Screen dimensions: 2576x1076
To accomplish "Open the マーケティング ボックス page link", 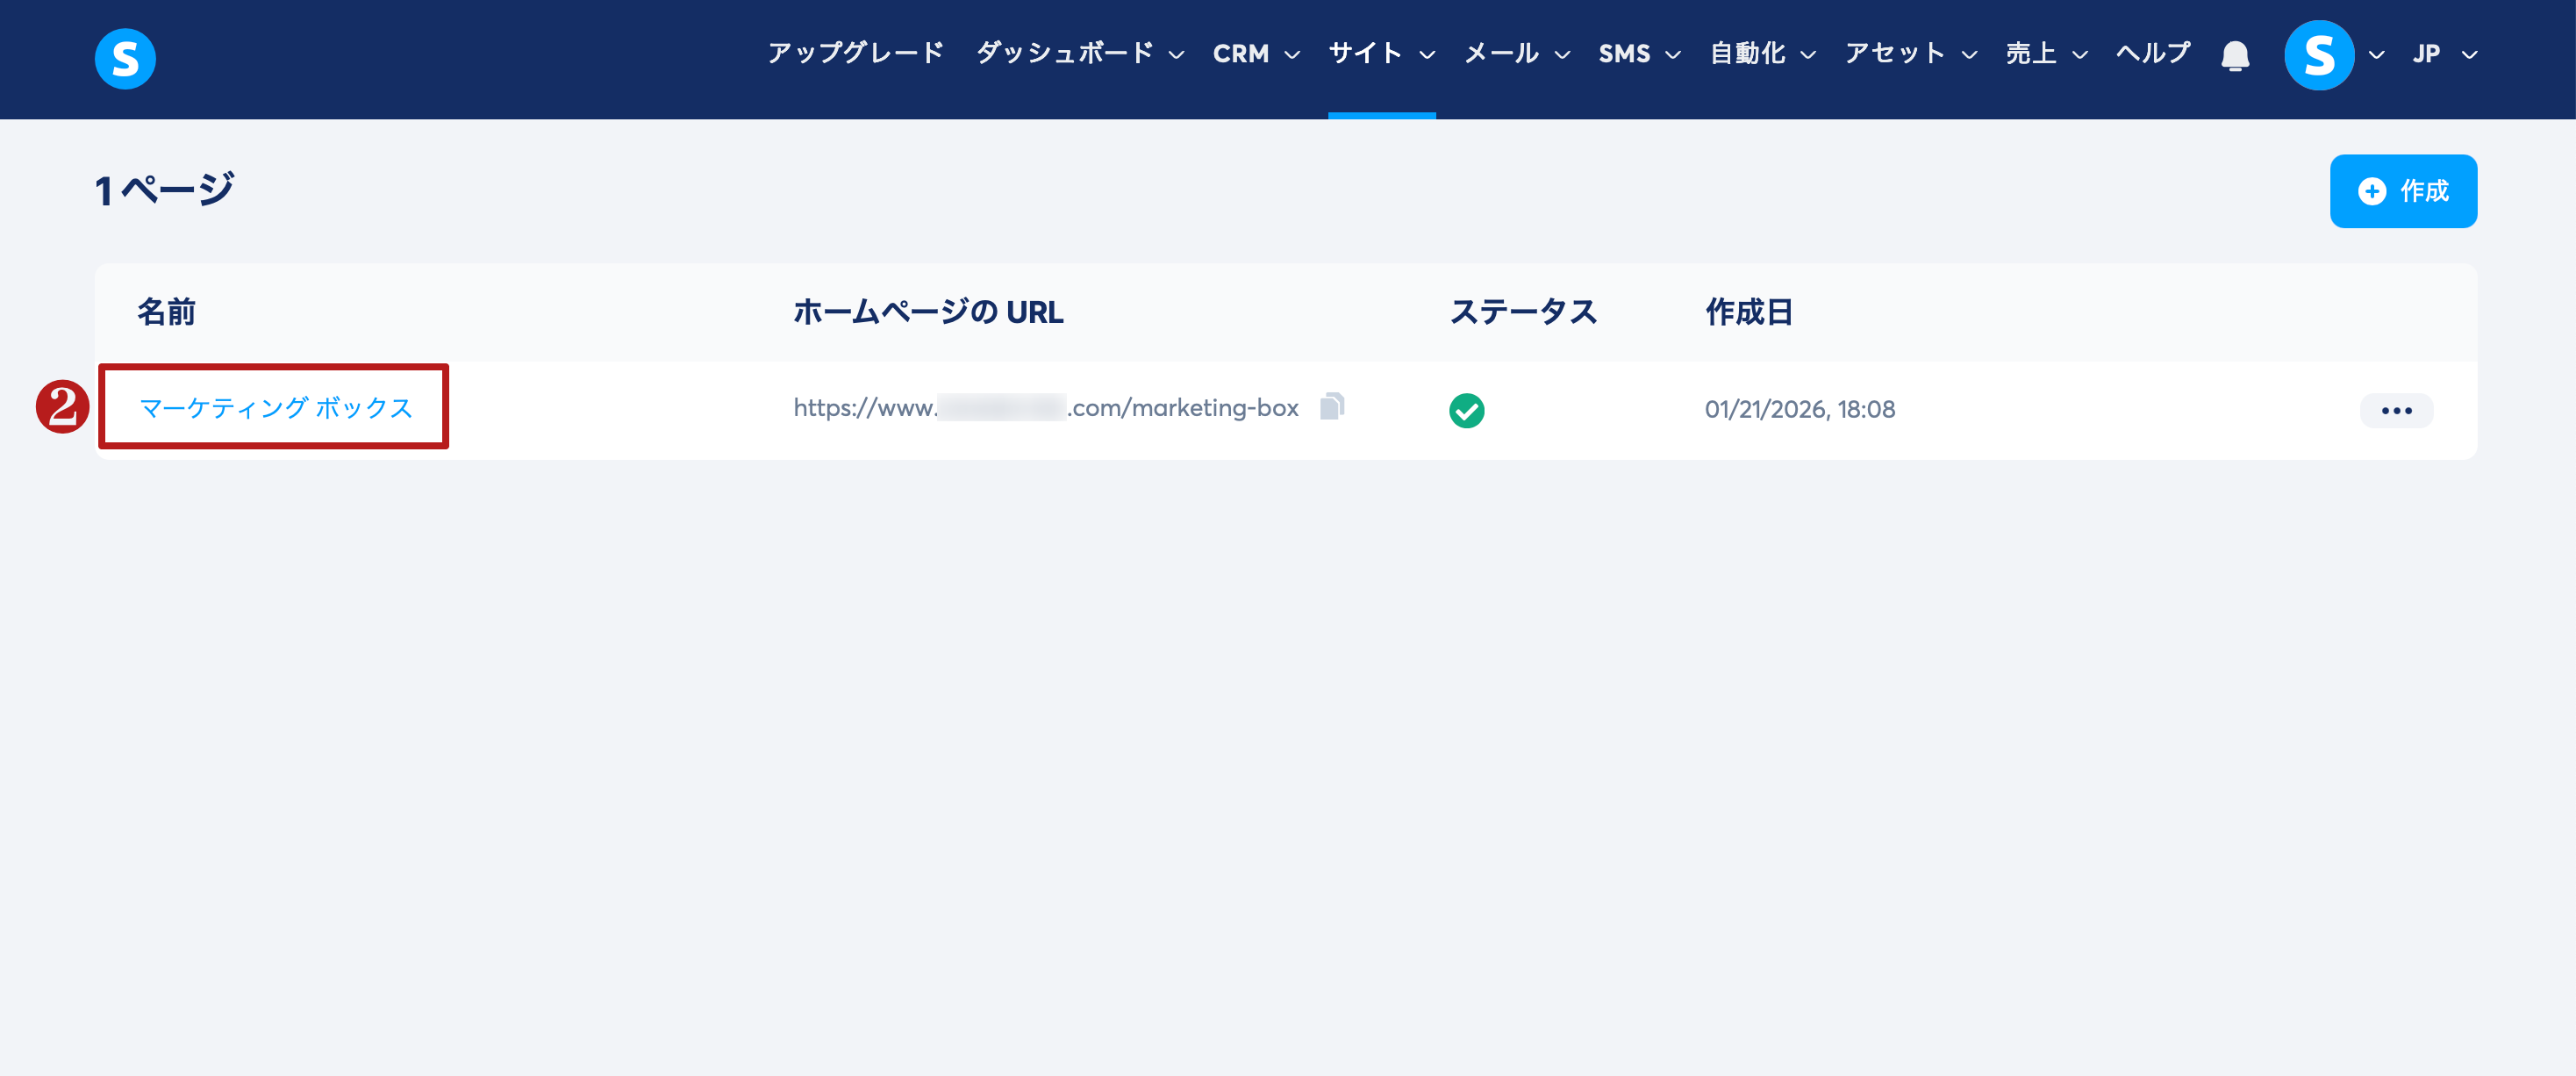I will pos(275,408).
